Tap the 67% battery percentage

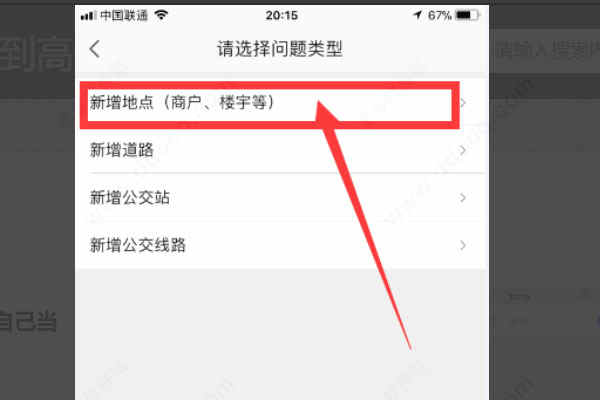tap(440, 15)
